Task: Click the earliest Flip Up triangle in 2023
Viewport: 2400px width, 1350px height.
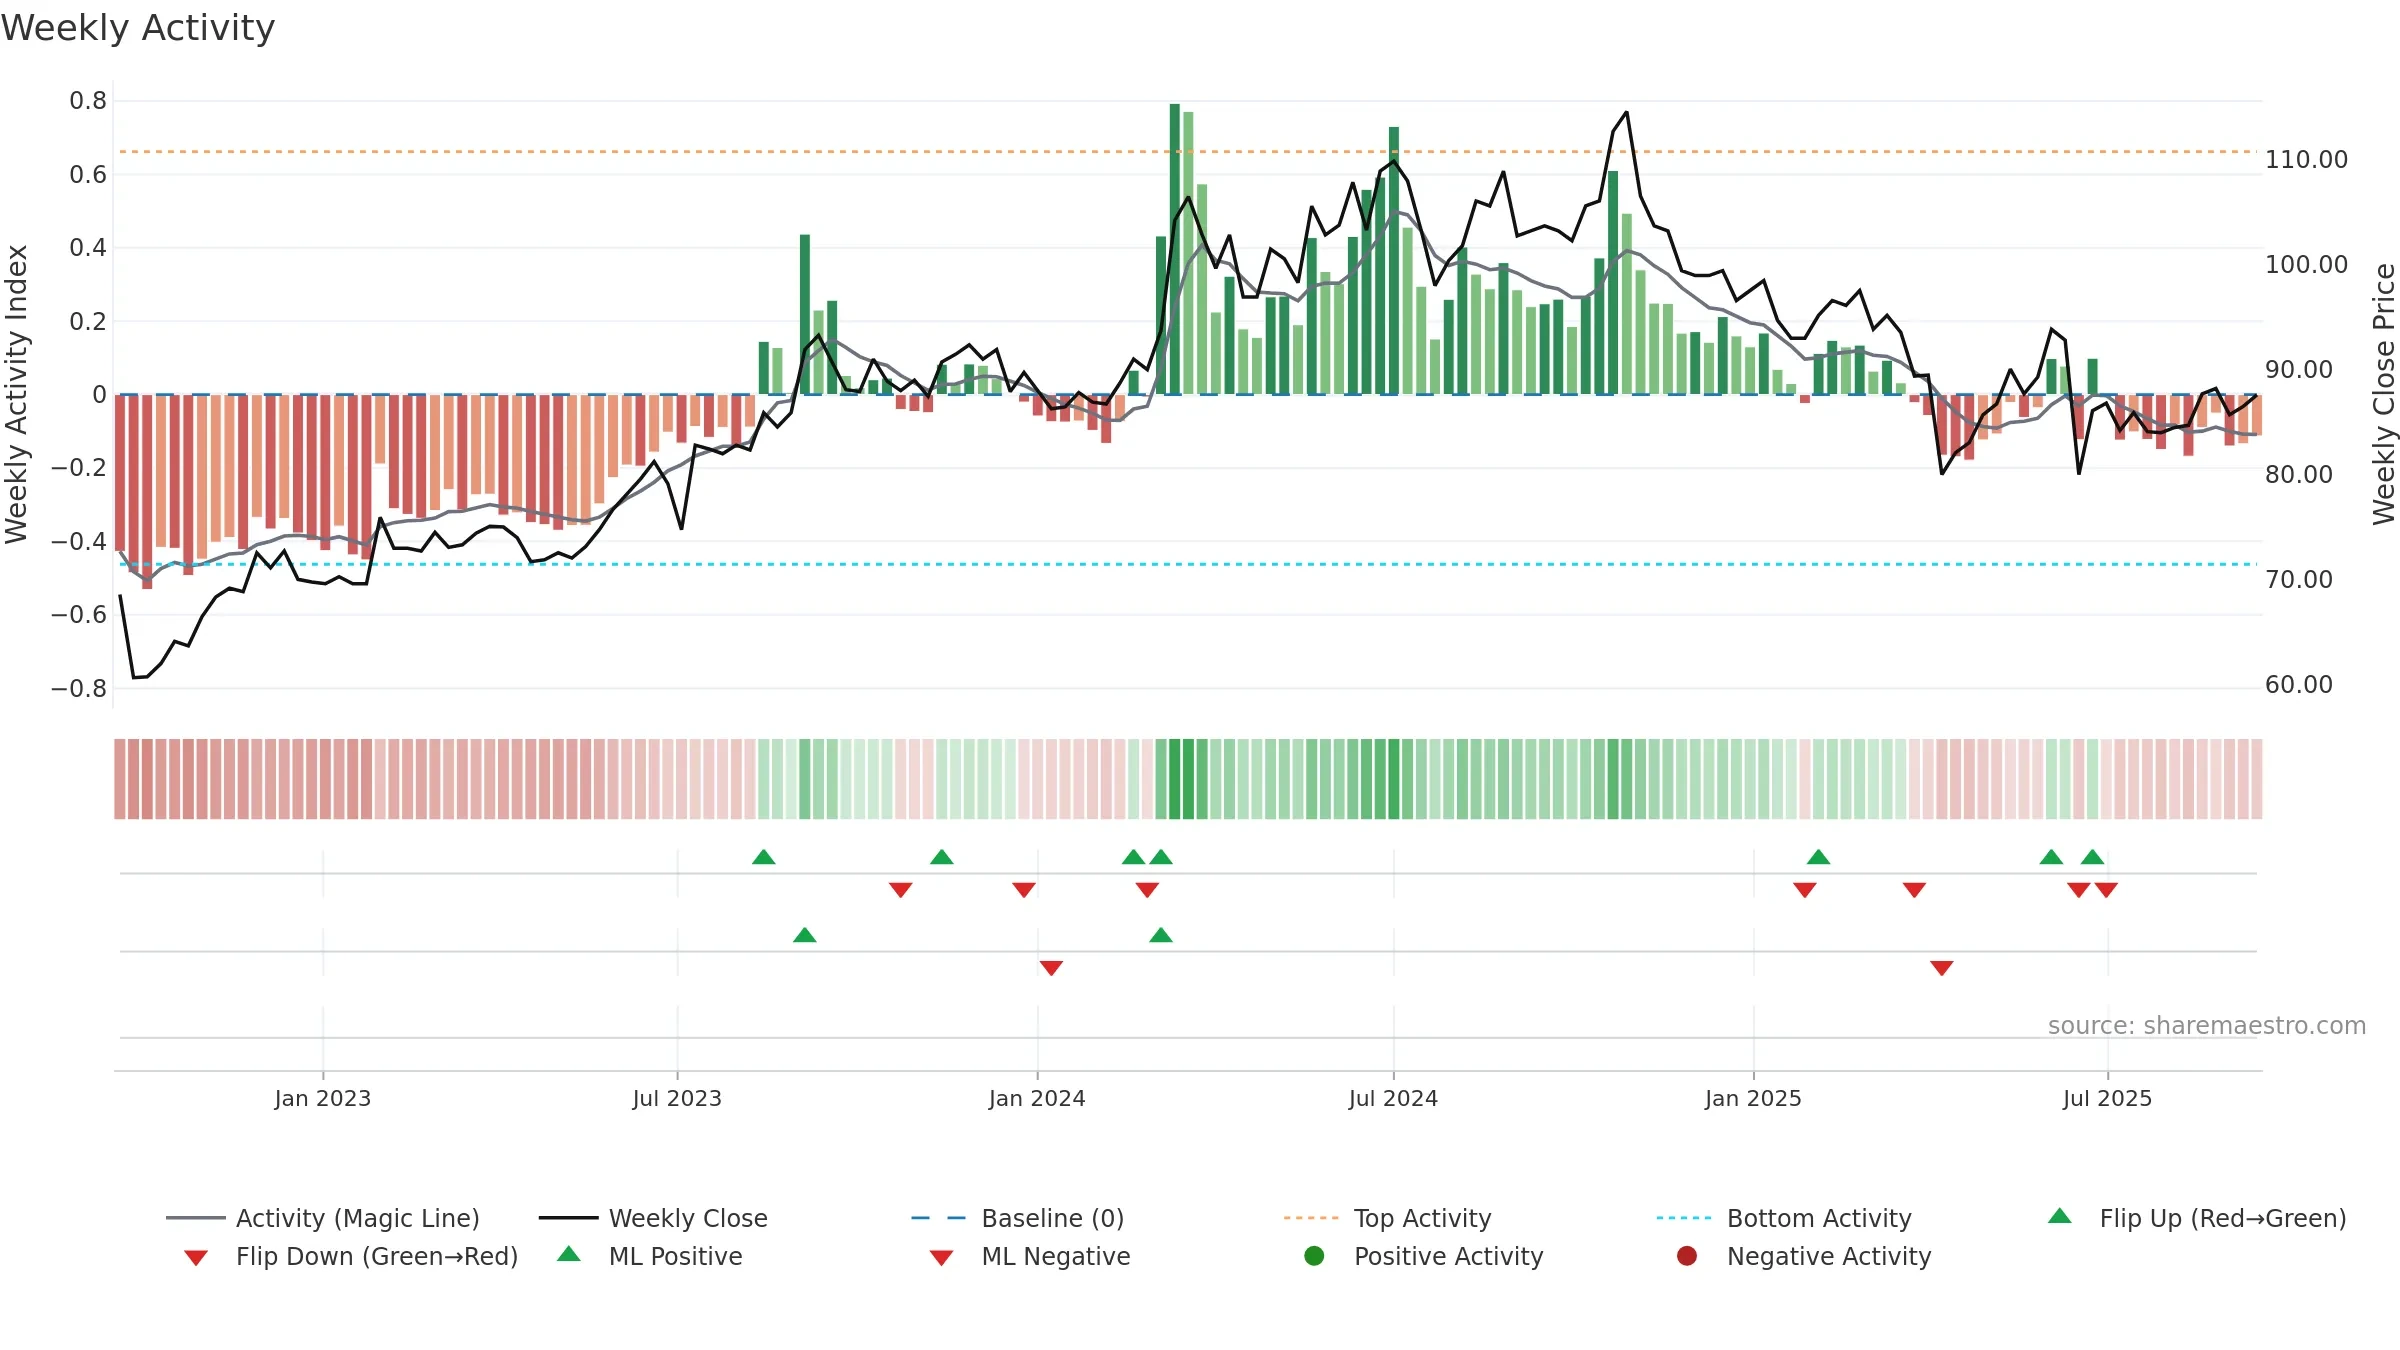Action: point(764,857)
